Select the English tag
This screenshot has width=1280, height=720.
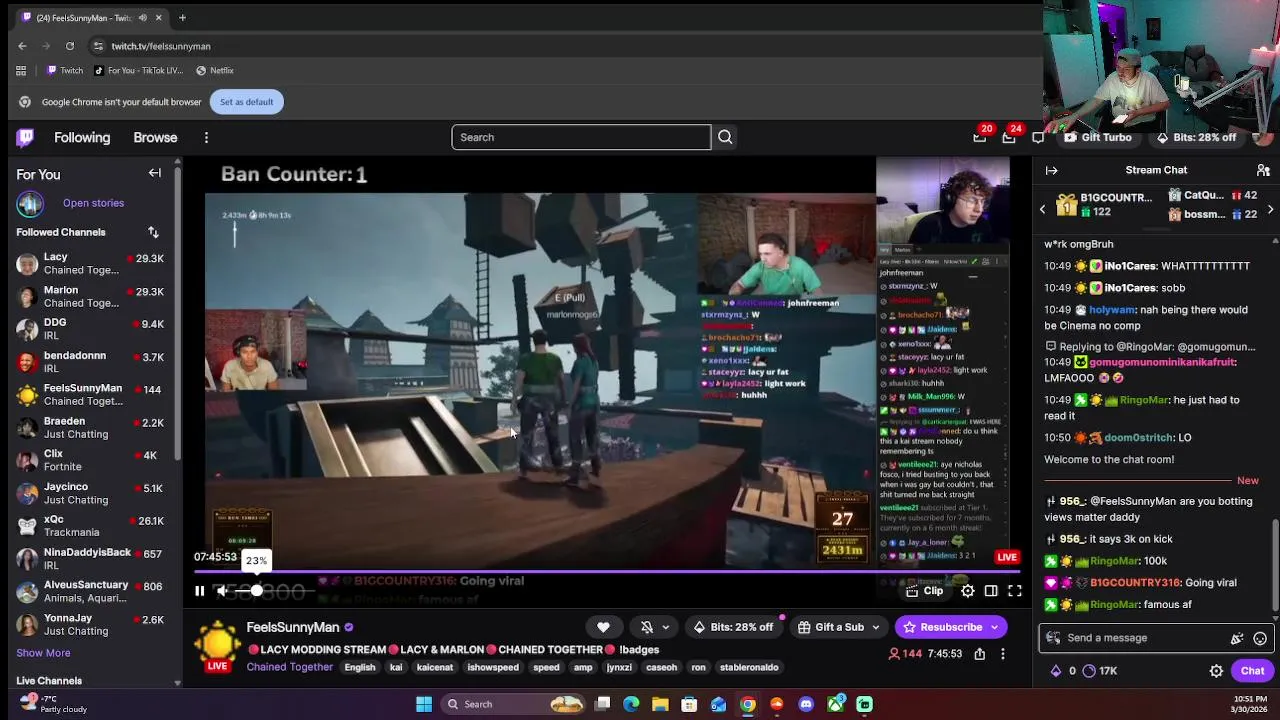click(360, 667)
